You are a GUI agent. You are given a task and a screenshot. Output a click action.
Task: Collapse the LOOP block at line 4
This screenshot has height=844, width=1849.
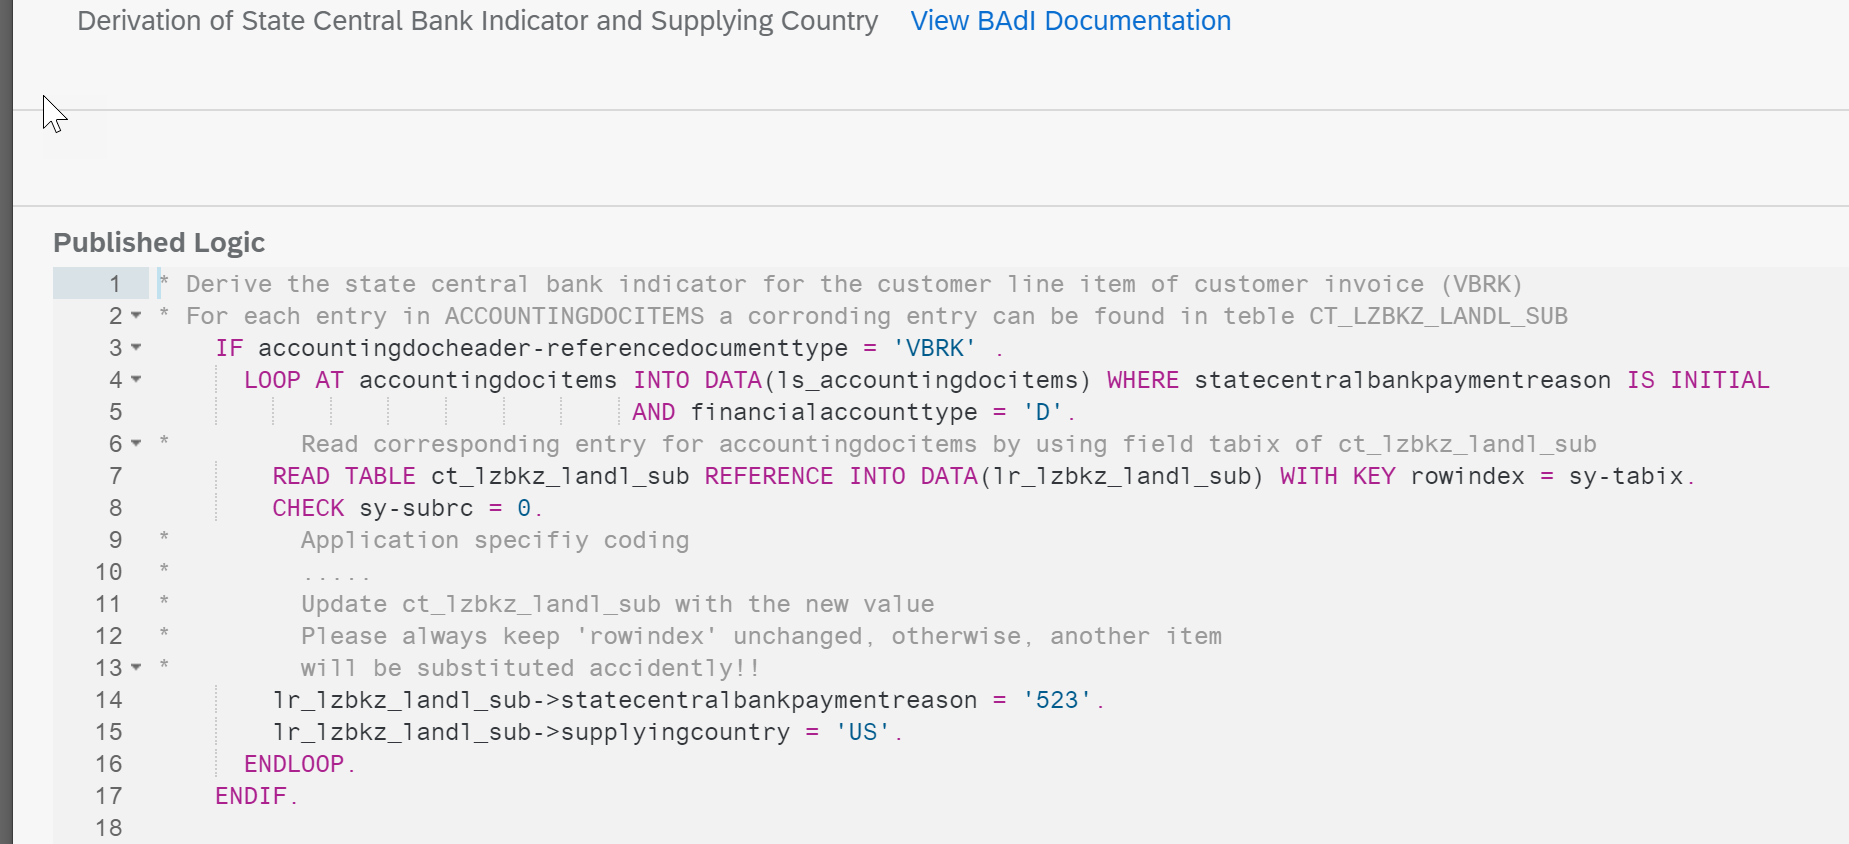136,380
